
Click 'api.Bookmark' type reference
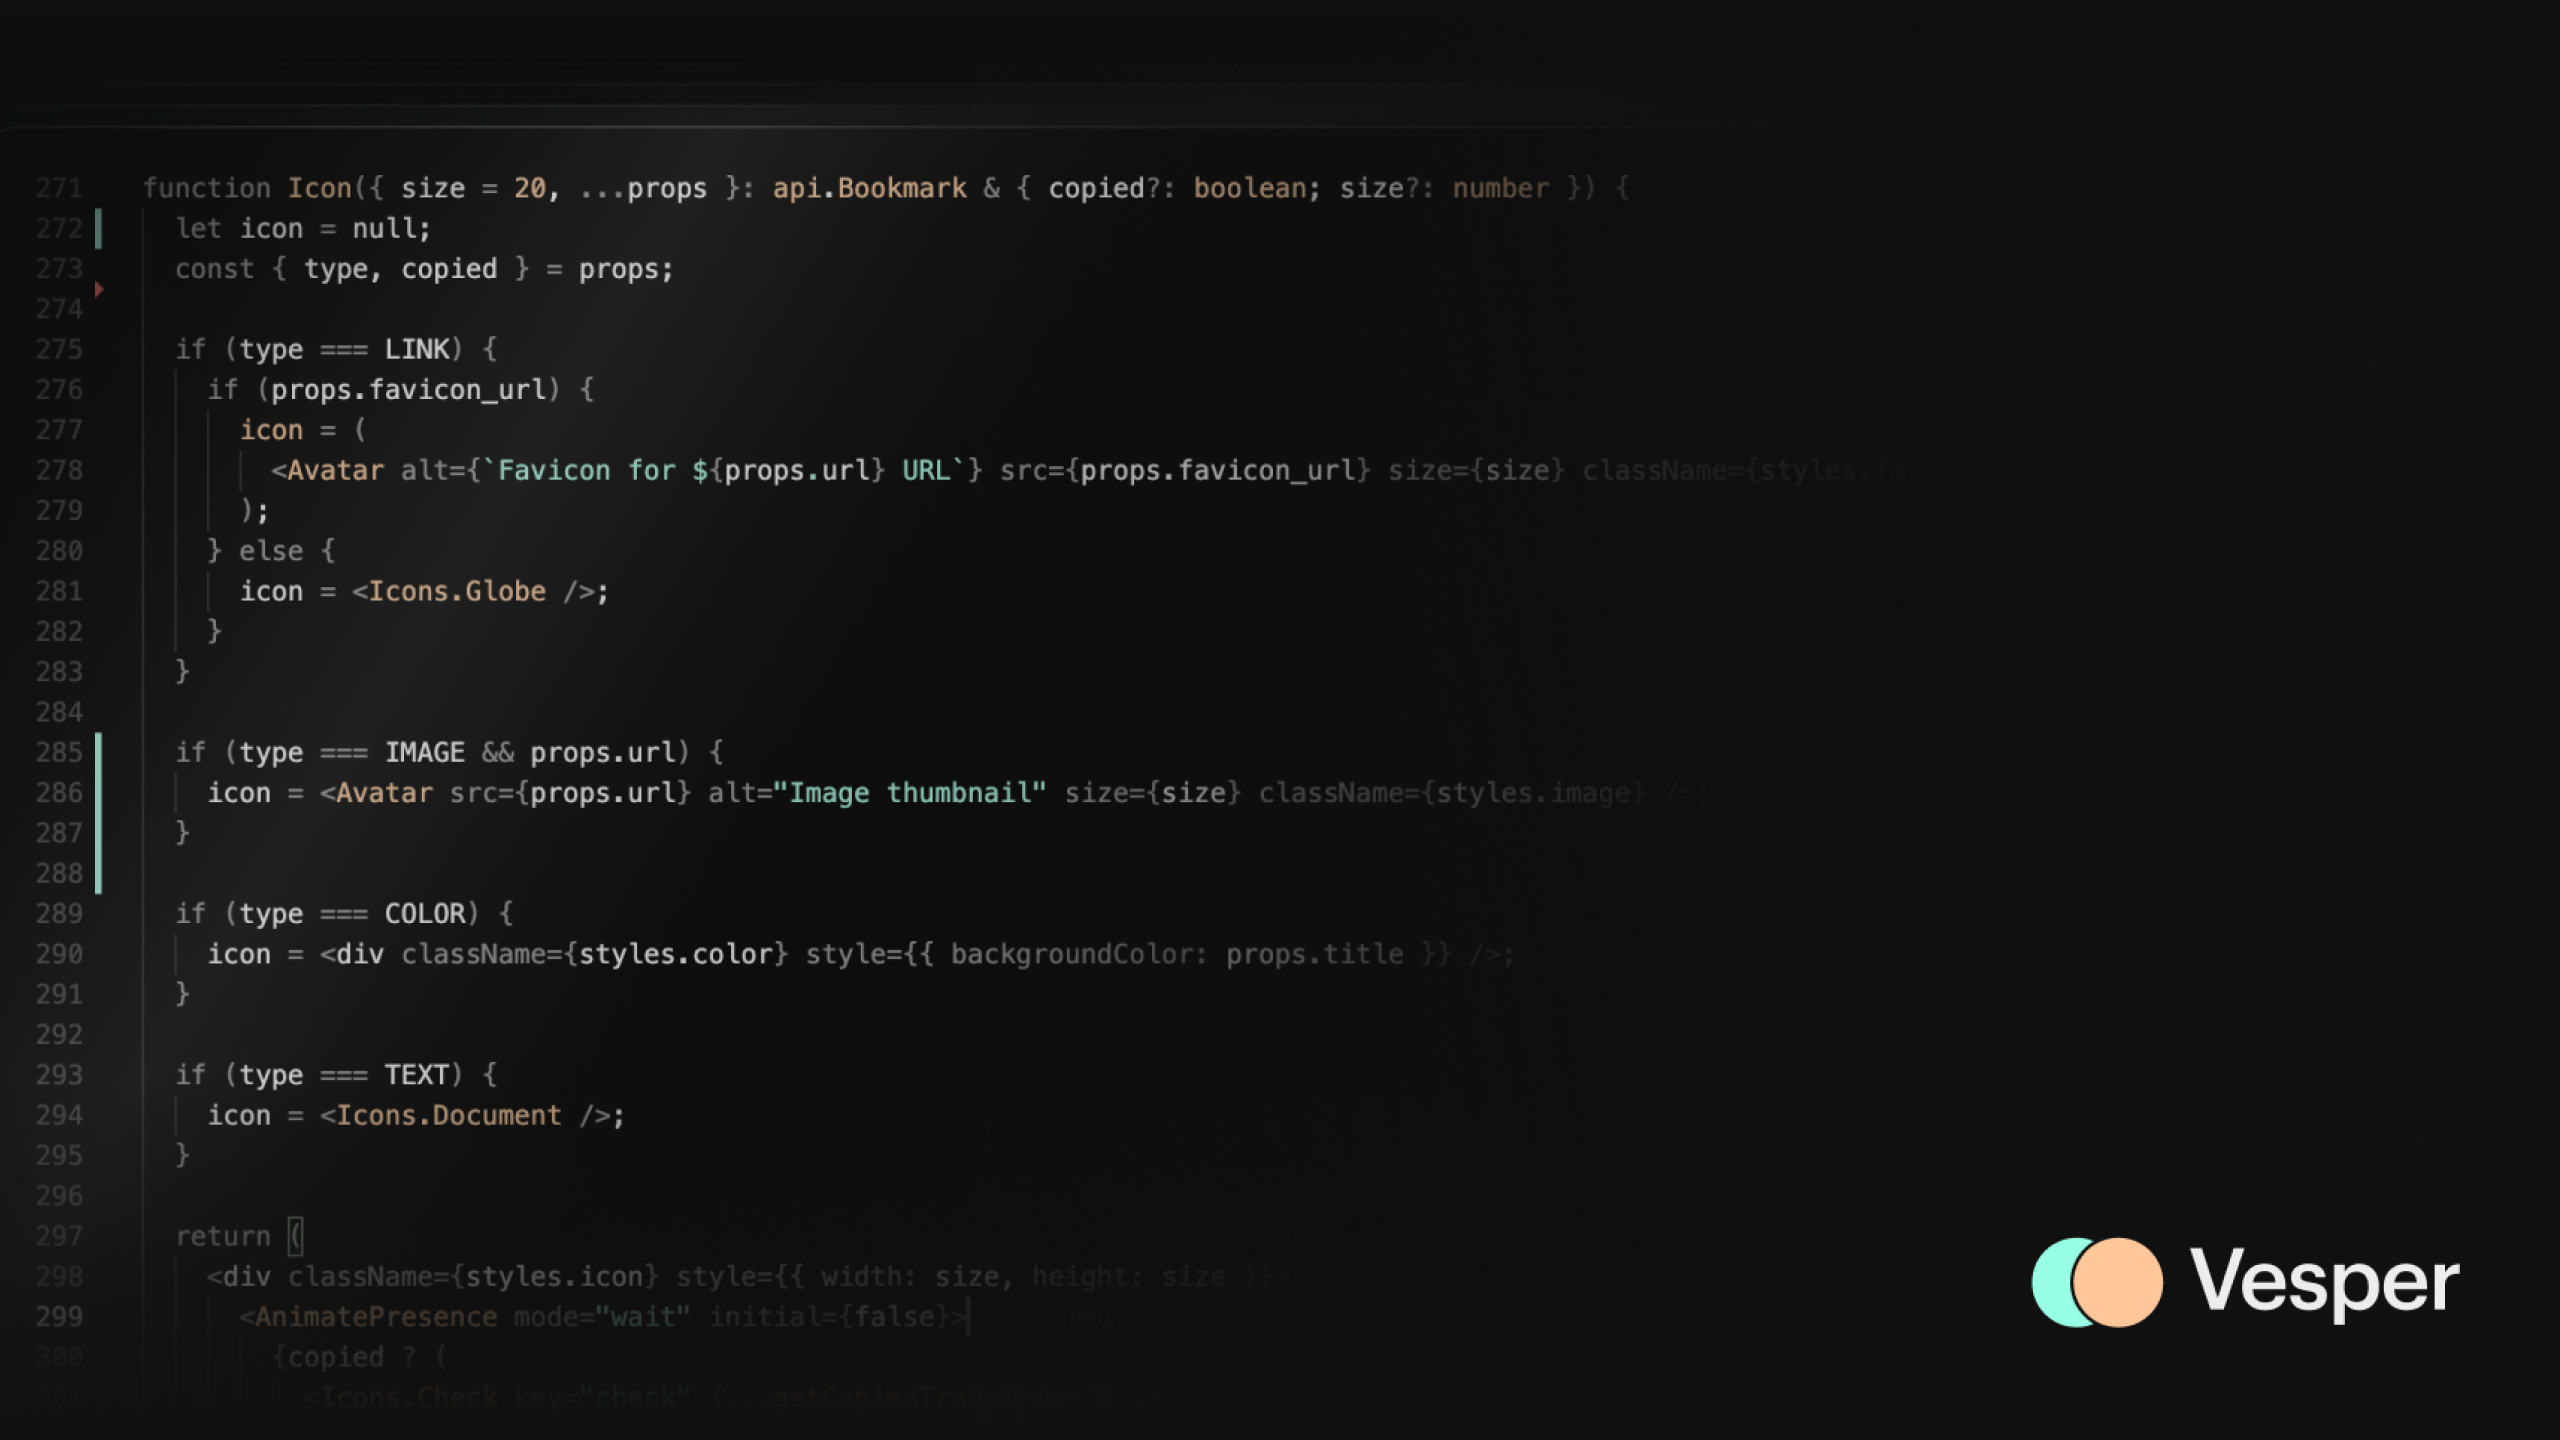point(869,188)
